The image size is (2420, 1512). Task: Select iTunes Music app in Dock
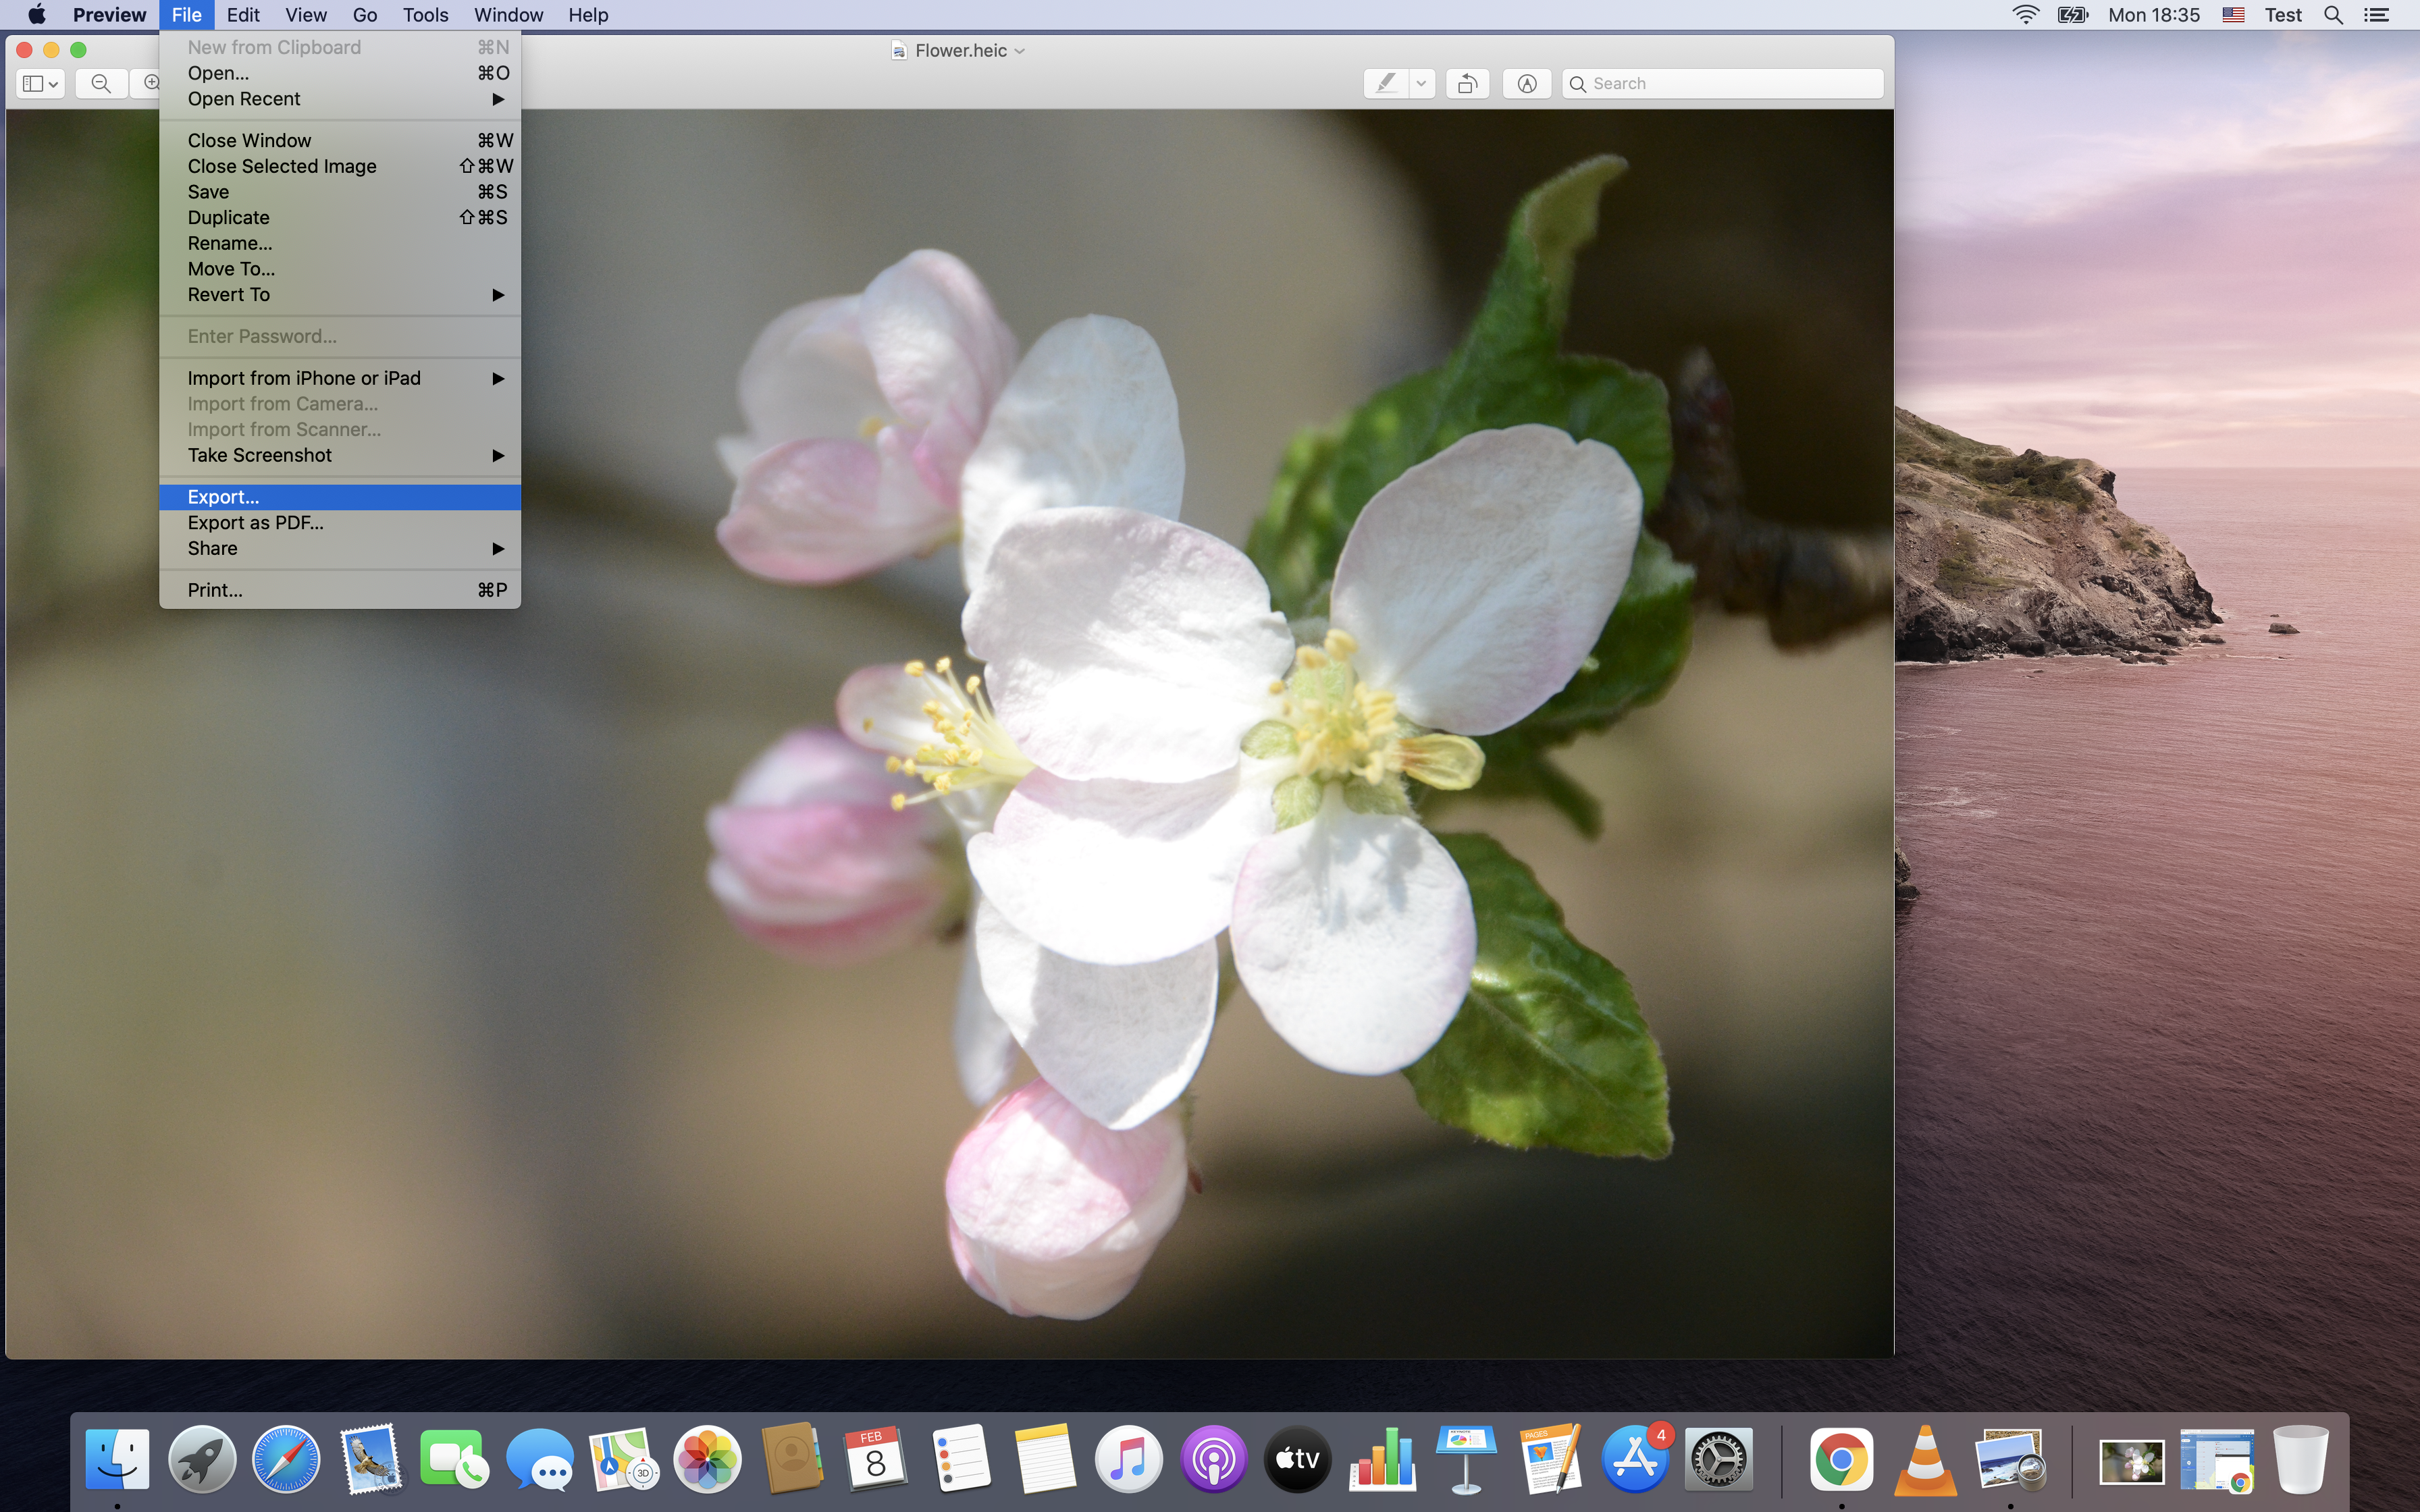(1129, 1460)
